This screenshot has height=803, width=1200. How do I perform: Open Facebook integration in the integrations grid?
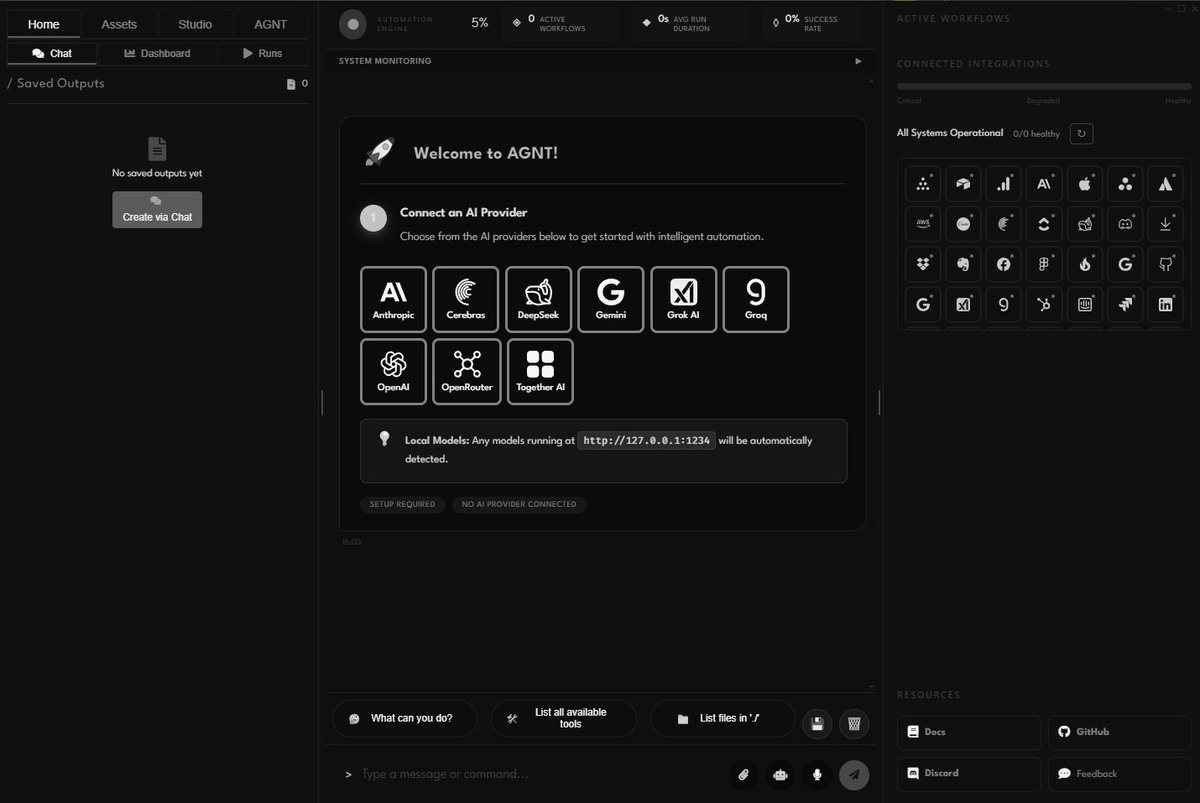[1003, 264]
